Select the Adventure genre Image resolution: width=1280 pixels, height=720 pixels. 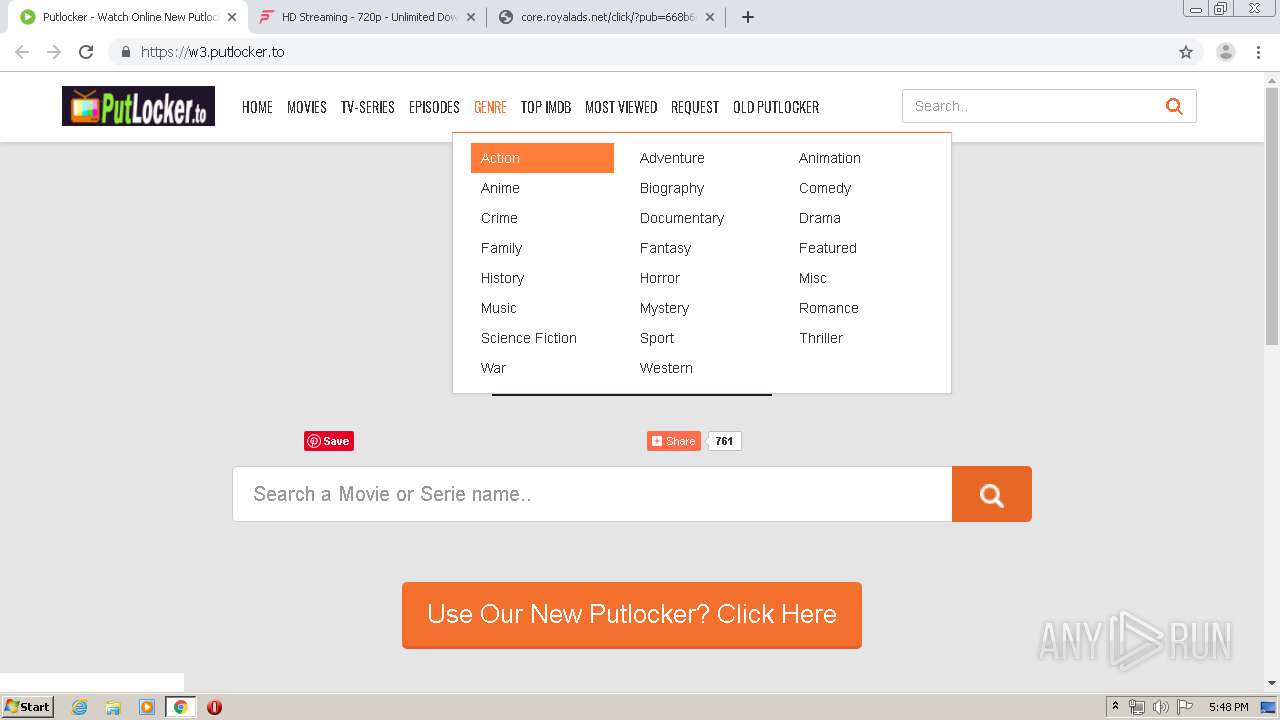(672, 158)
